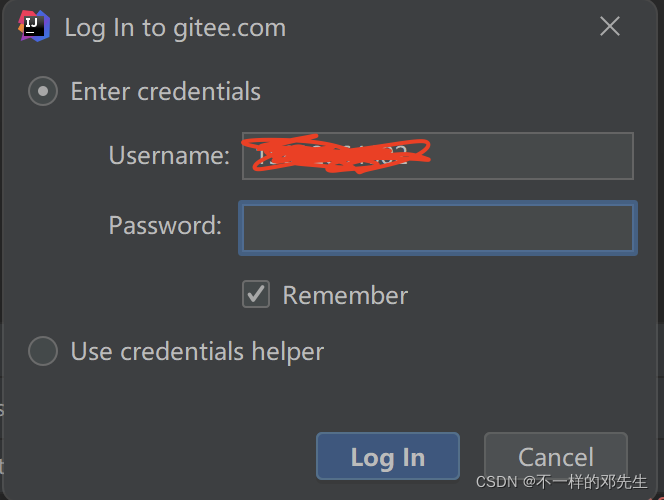Click the Remember label text
The image size is (664, 500).
pyautogui.click(x=345, y=295)
